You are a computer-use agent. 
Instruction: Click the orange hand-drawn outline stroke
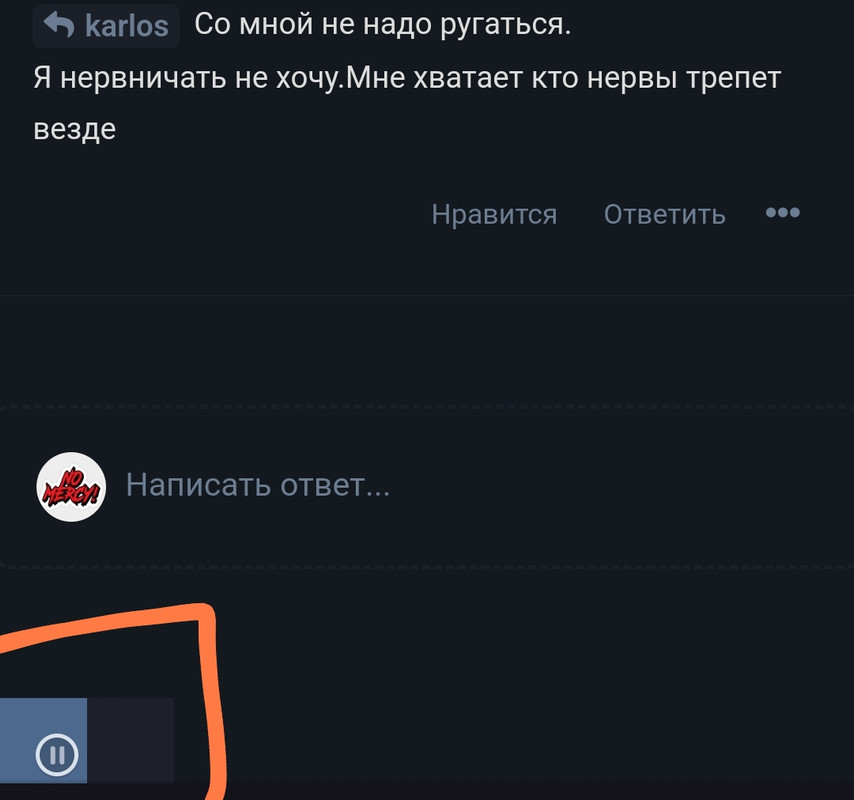210,681
